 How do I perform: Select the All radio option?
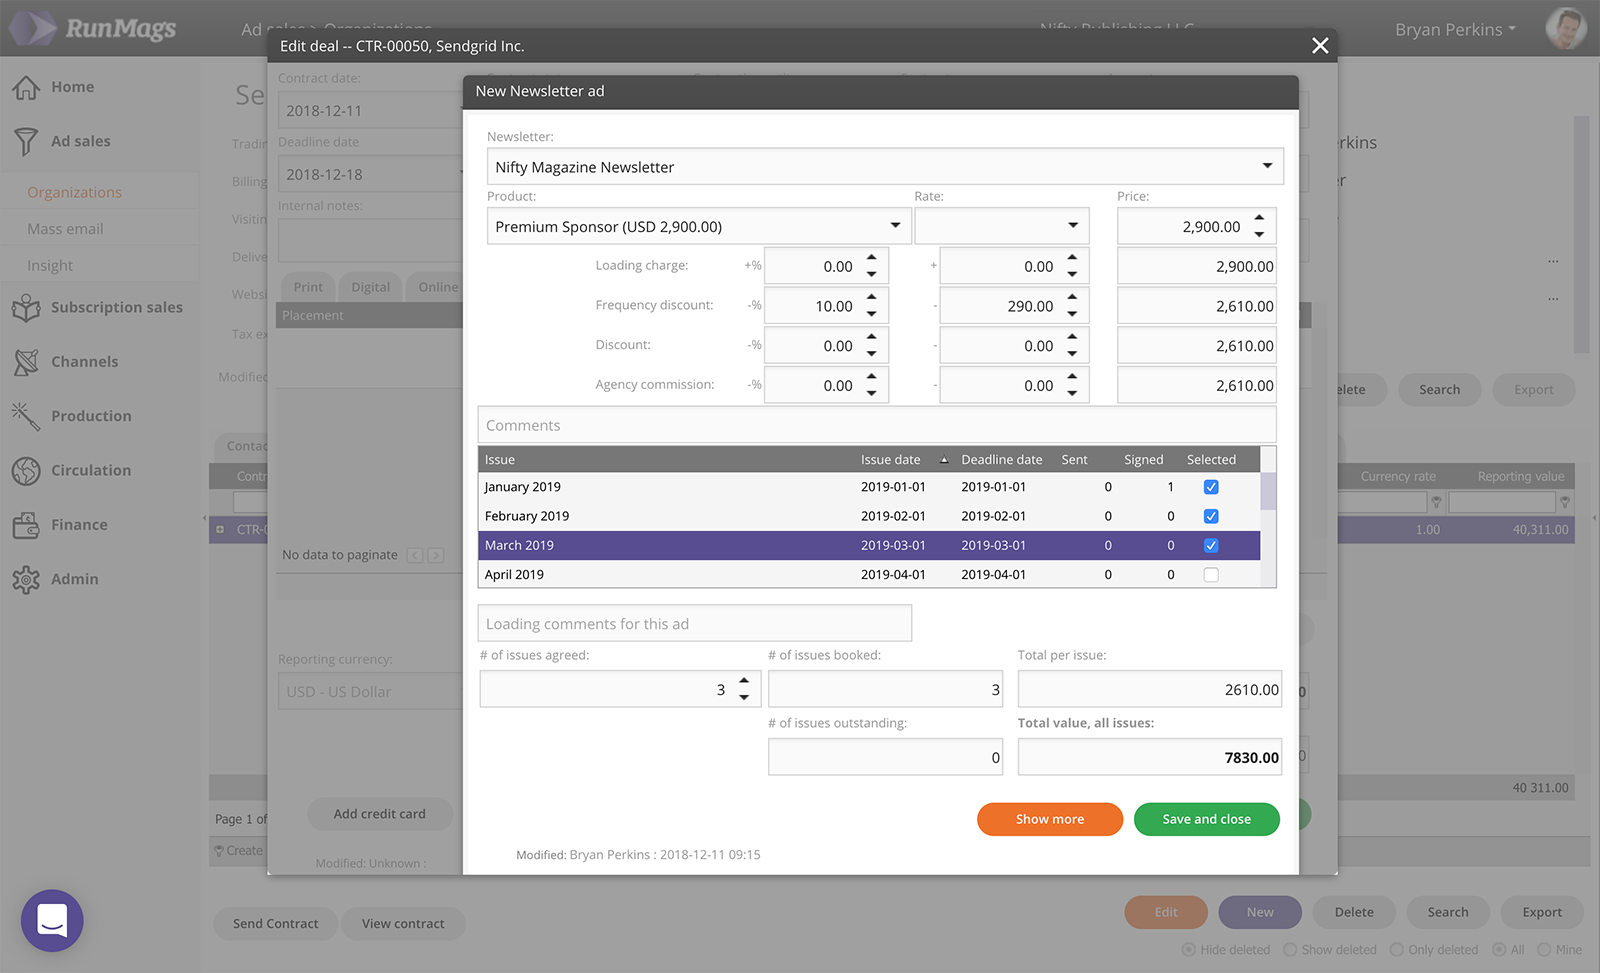(x=1499, y=949)
